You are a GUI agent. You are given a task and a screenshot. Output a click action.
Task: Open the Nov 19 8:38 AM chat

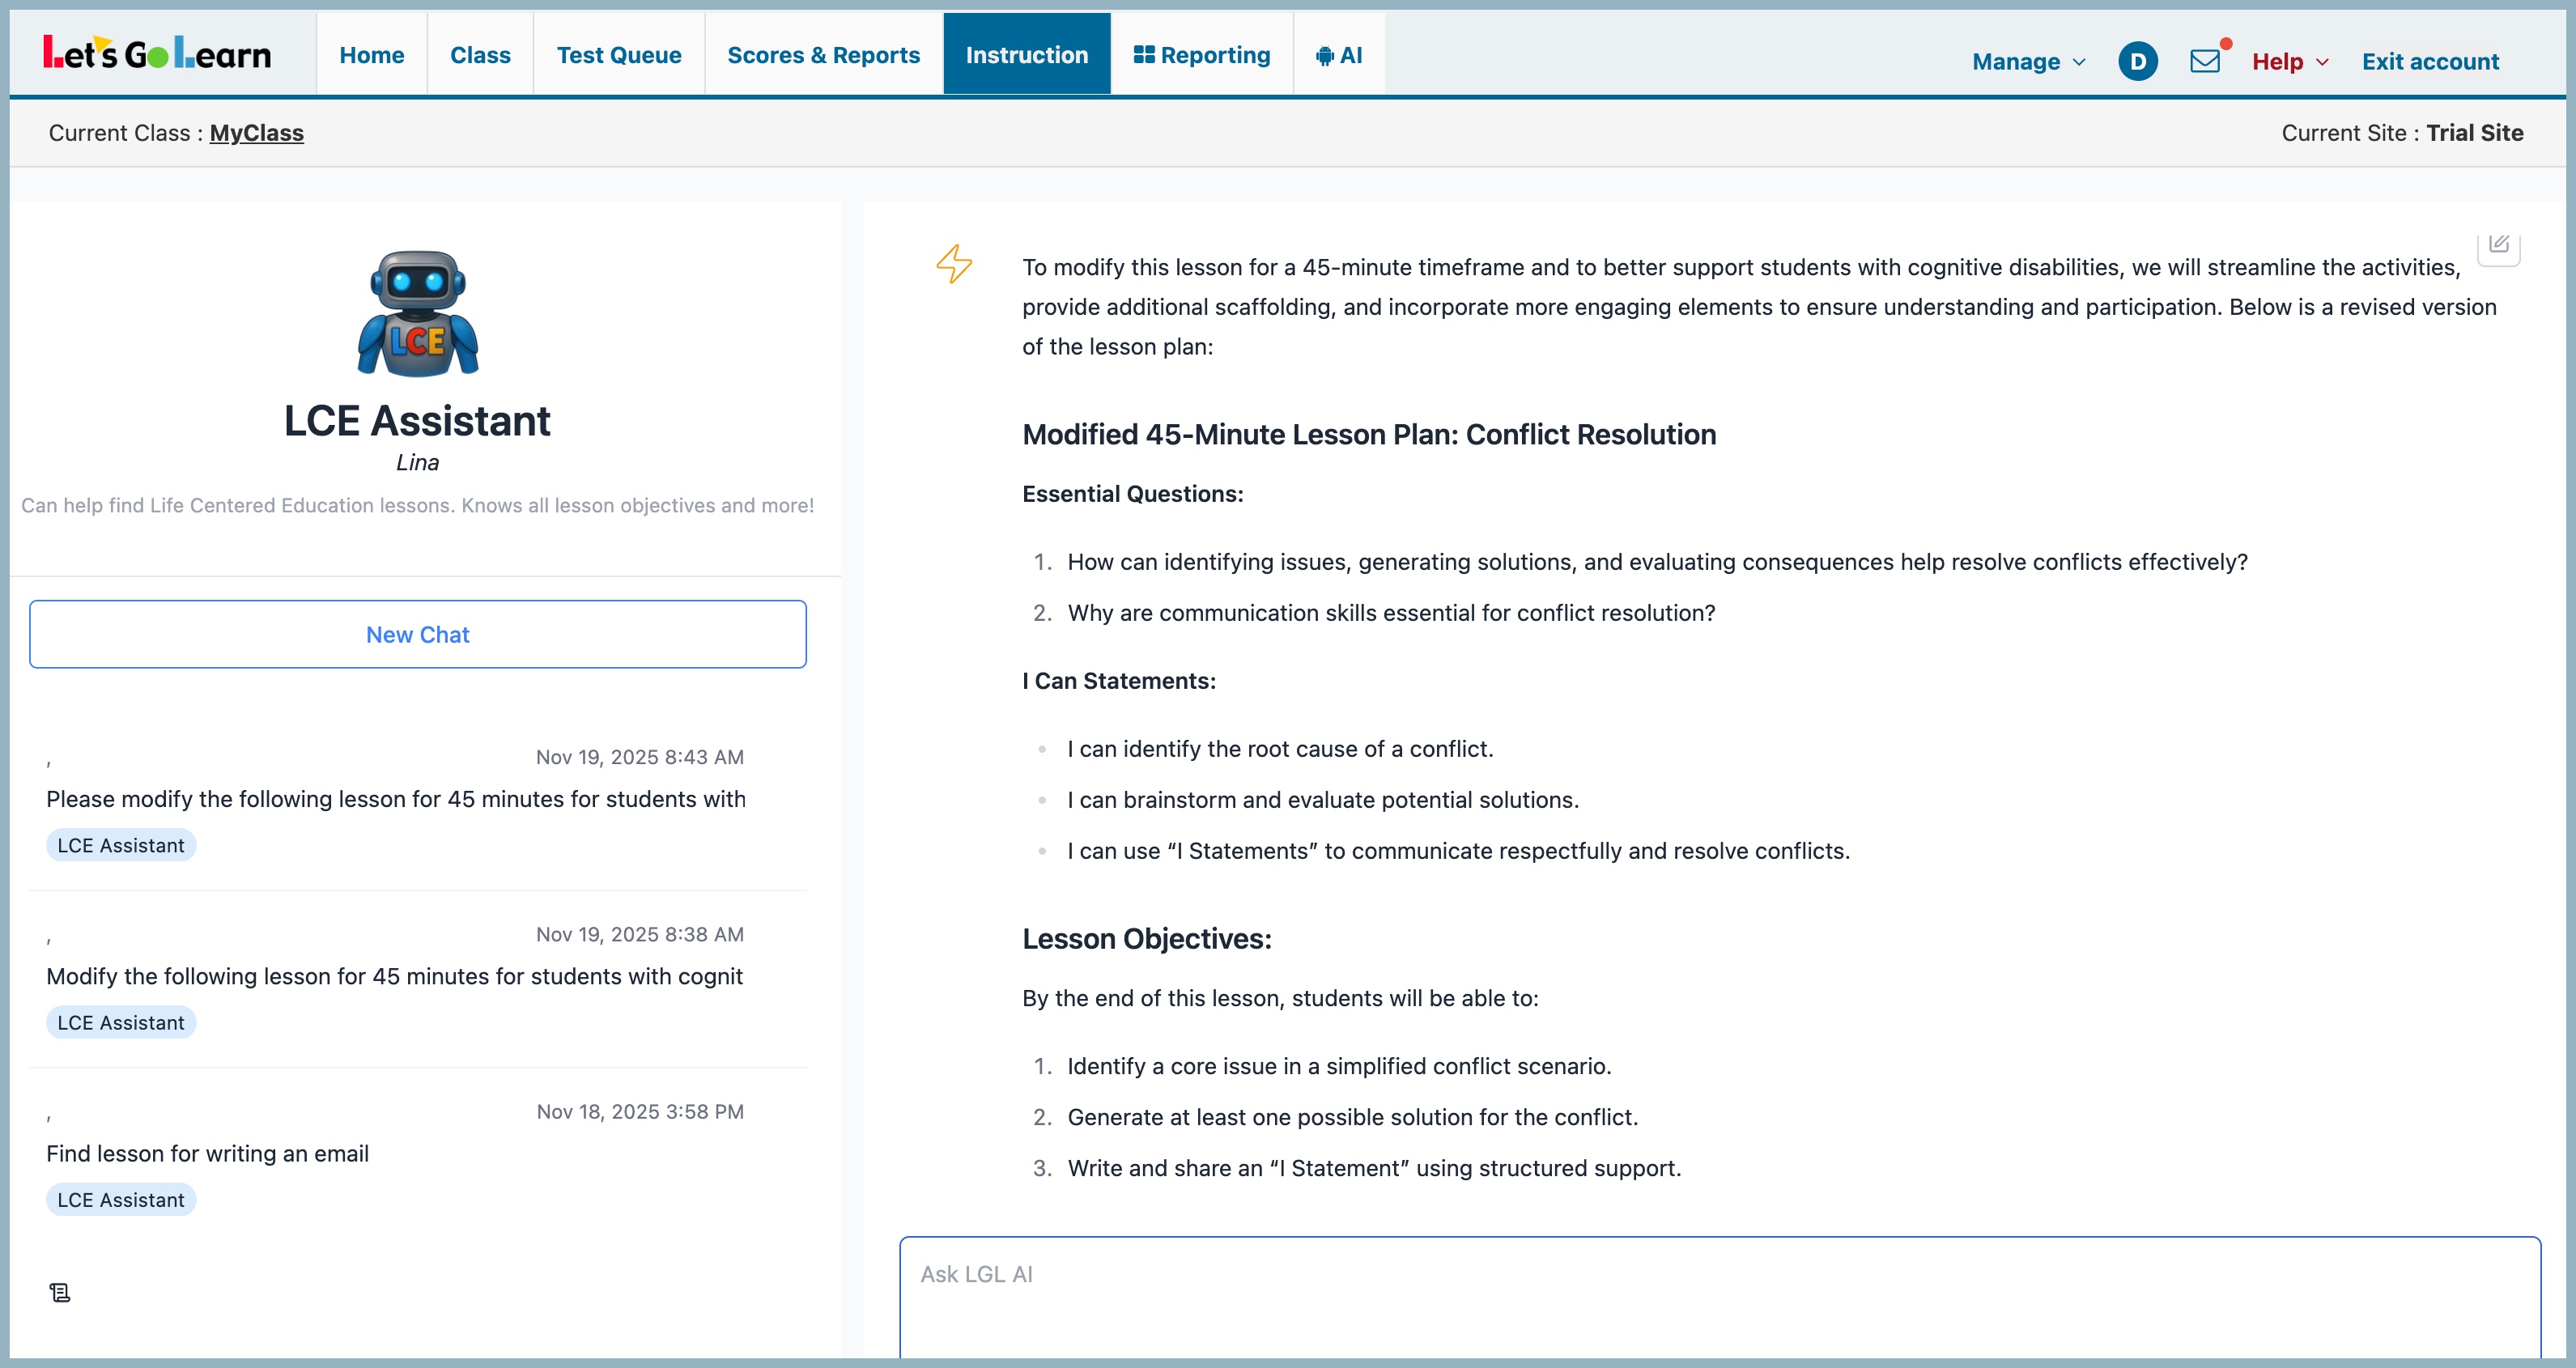click(394, 976)
